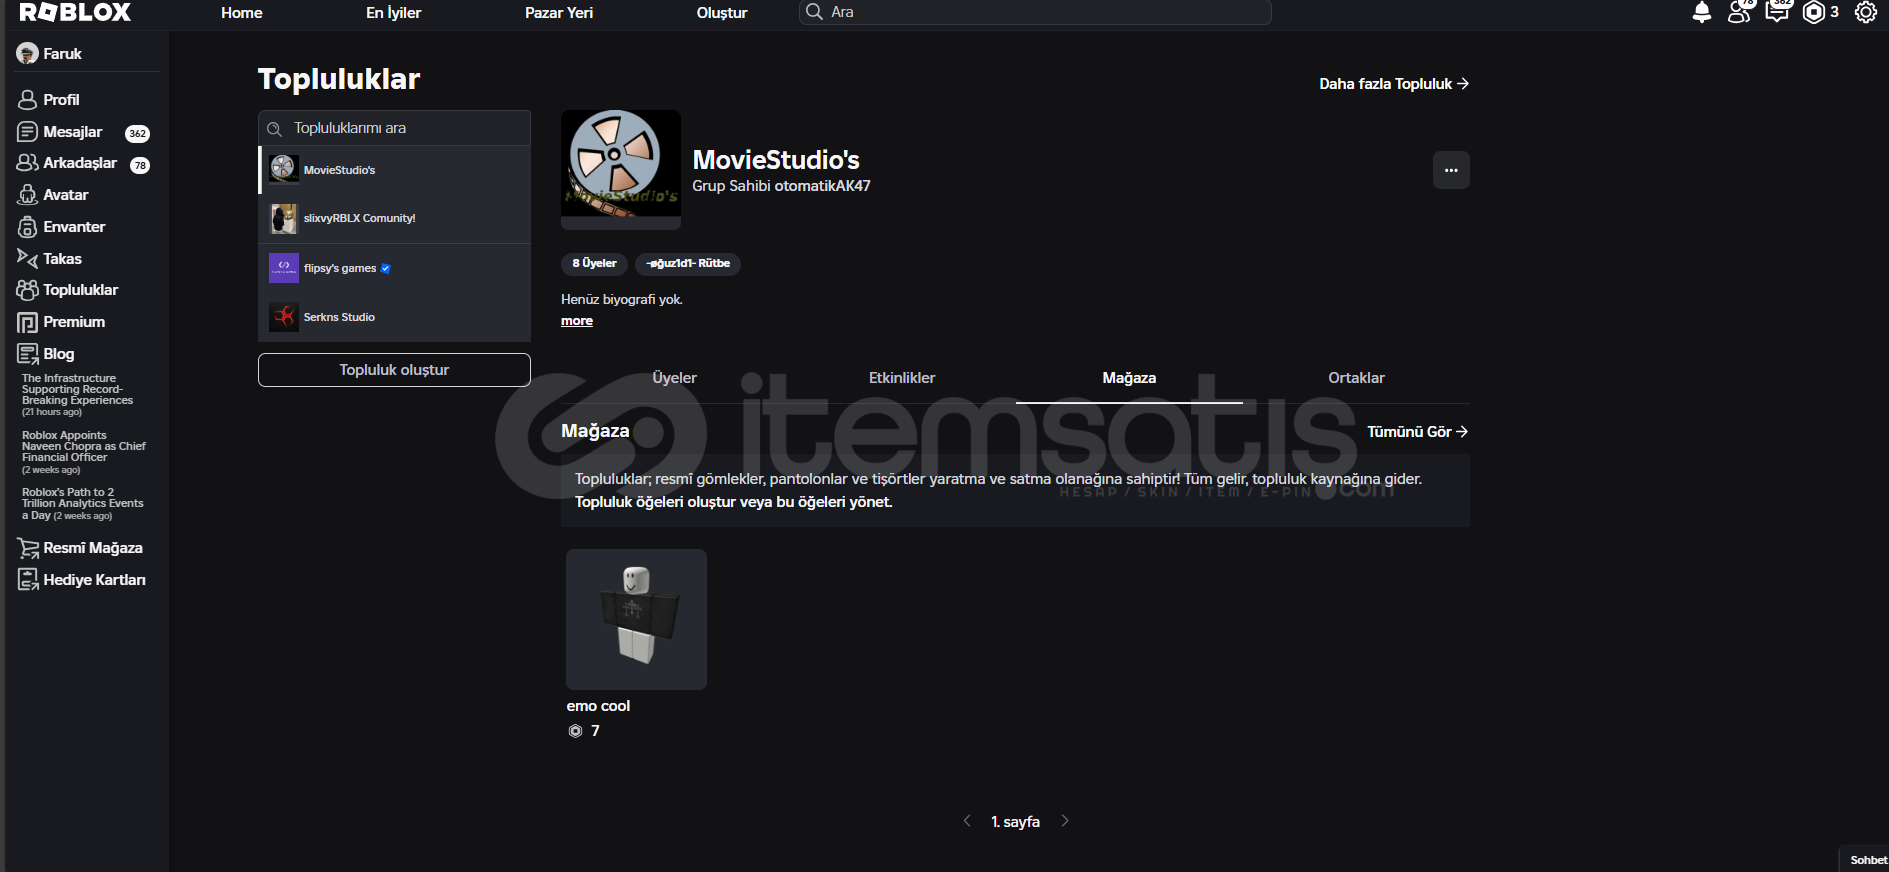The image size is (1889, 872).
Task: Switch to the Etkinlikler tab
Action: click(902, 378)
